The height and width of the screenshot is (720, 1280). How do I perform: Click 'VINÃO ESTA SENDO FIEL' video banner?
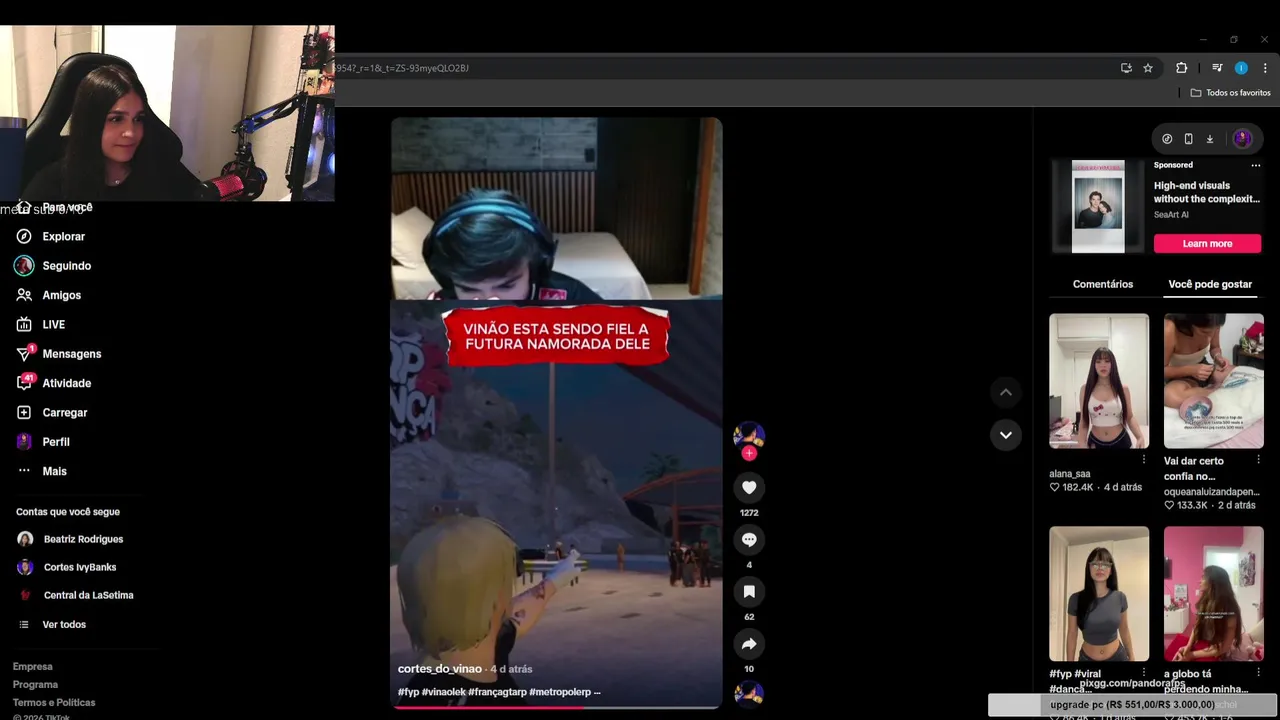[556, 336]
